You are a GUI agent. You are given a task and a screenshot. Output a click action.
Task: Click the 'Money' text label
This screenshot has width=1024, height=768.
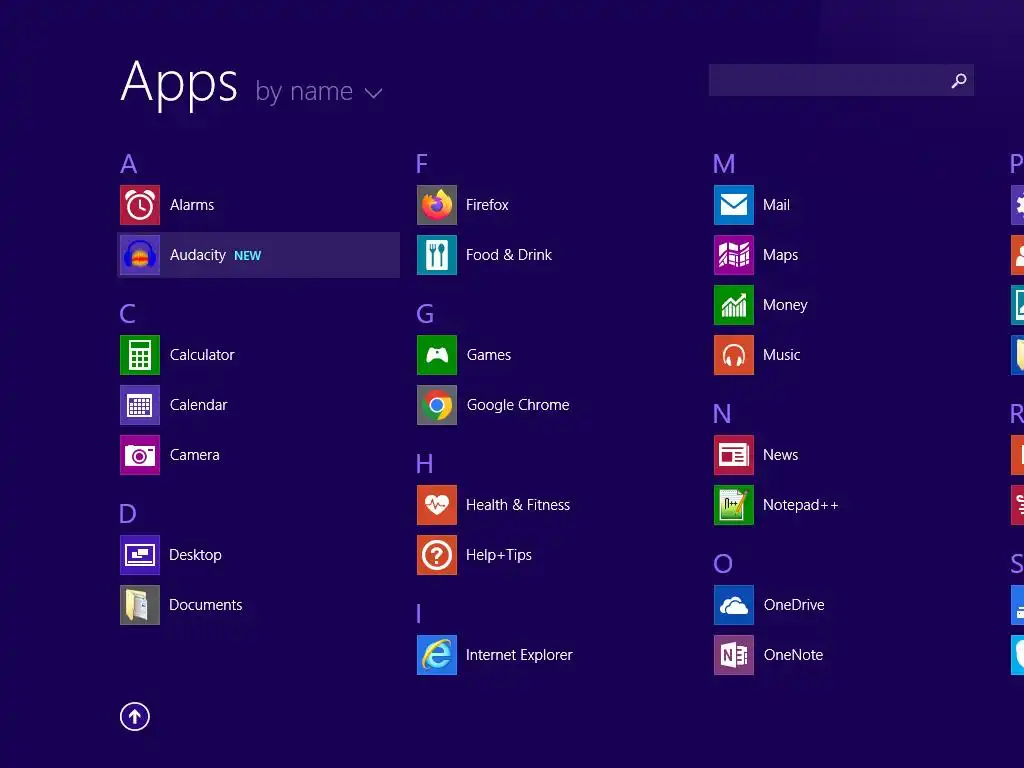click(785, 305)
